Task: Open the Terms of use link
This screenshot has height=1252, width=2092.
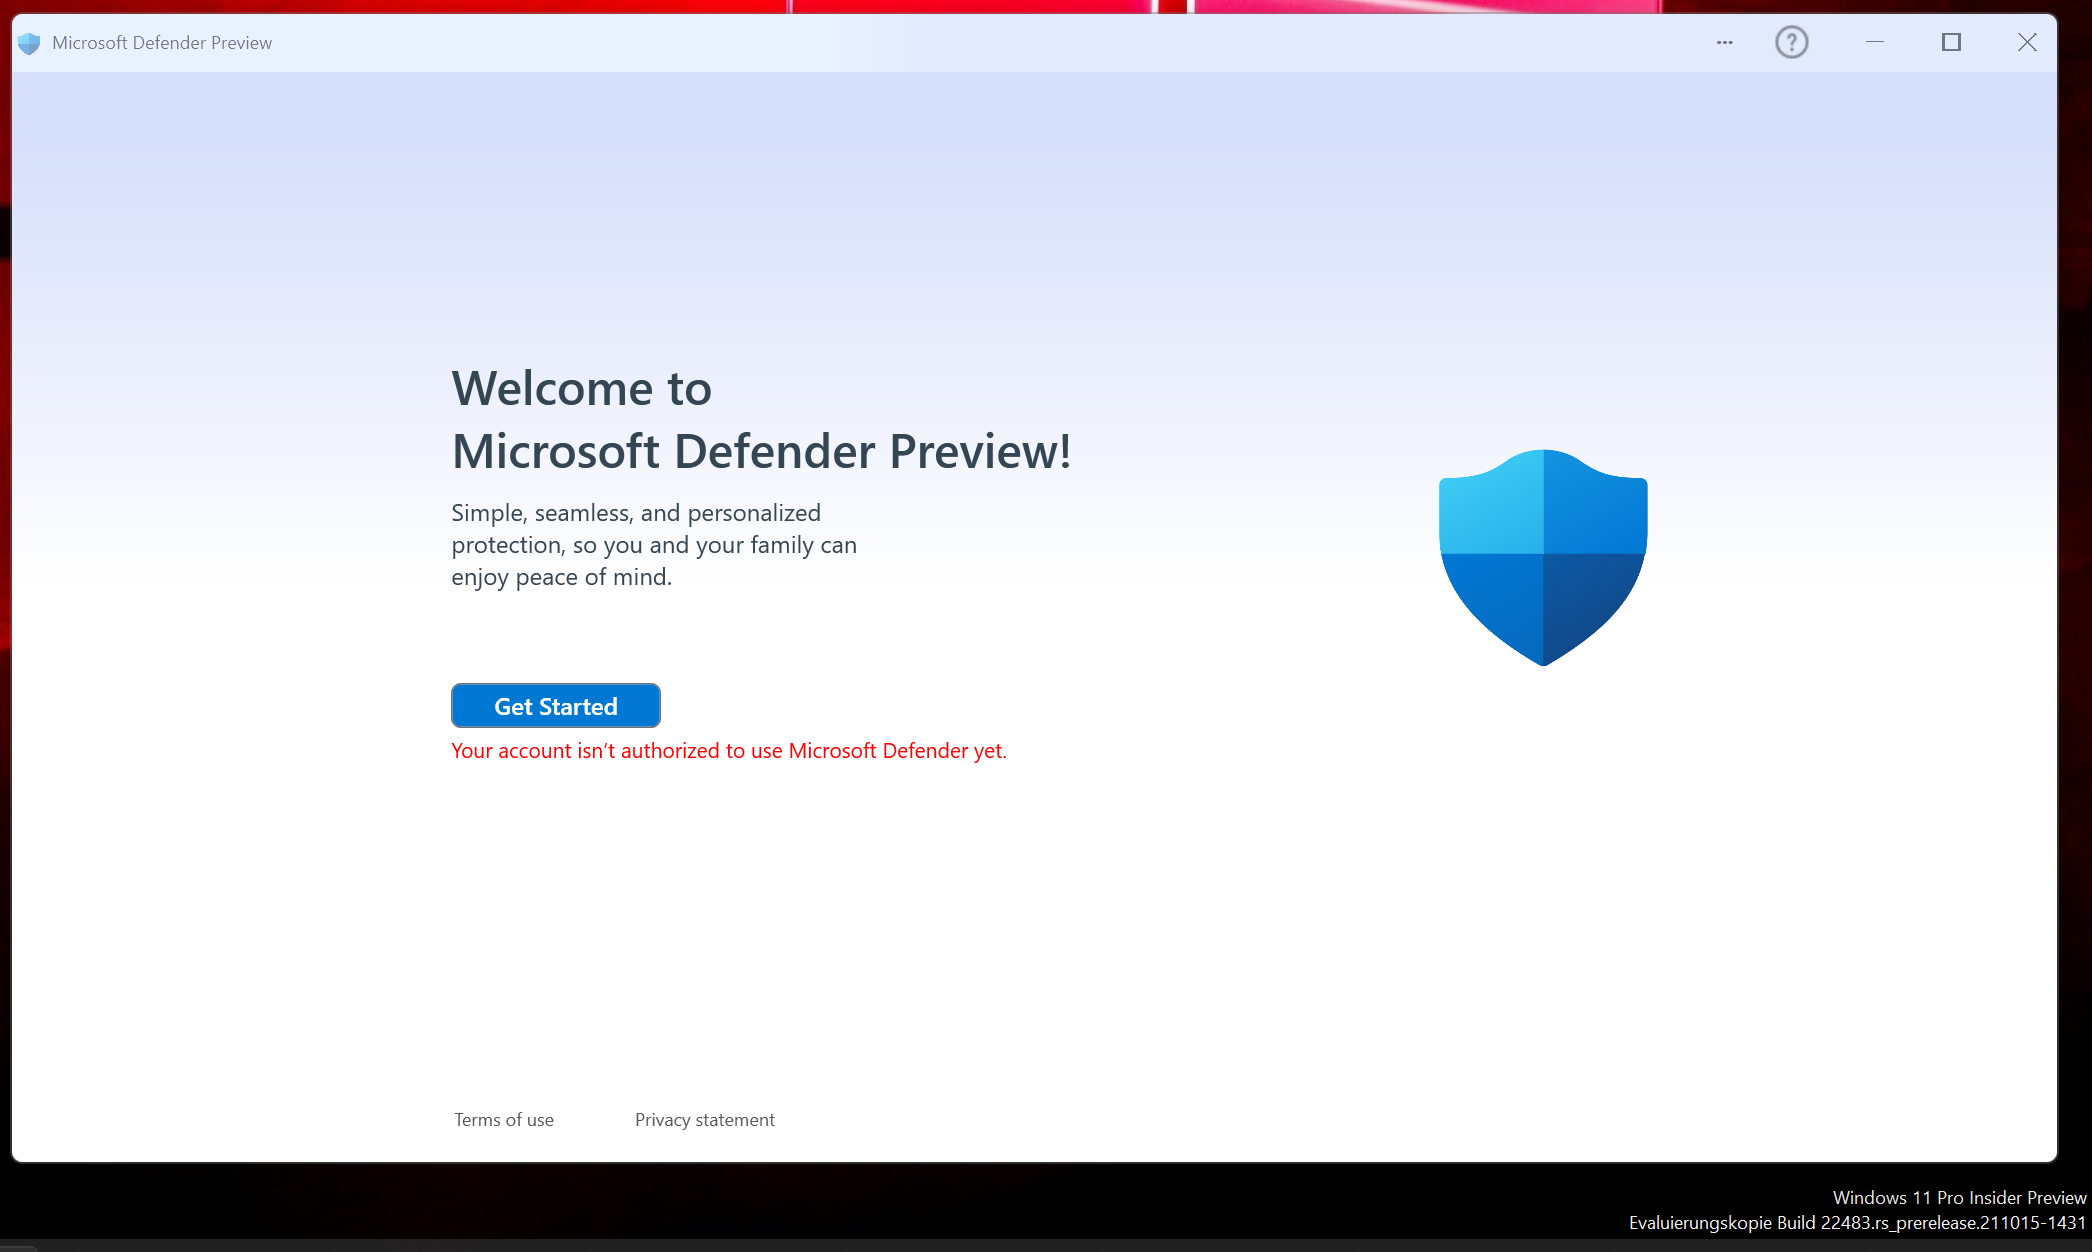Action: [x=504, y=1120]
